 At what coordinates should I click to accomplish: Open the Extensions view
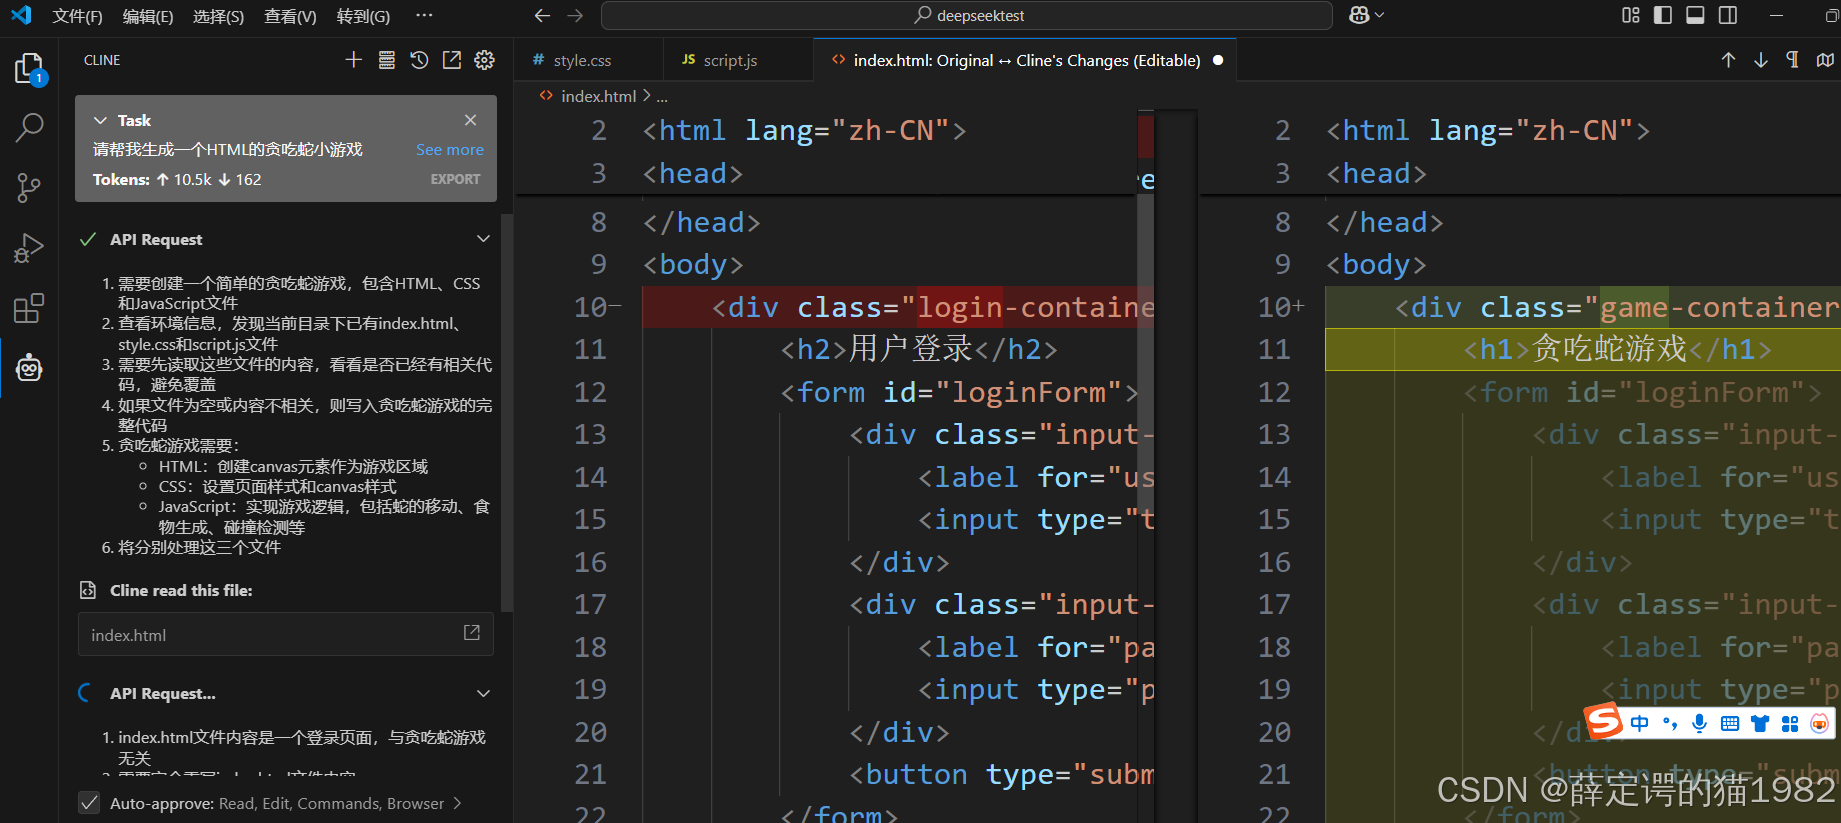click(x=29, y=308)
